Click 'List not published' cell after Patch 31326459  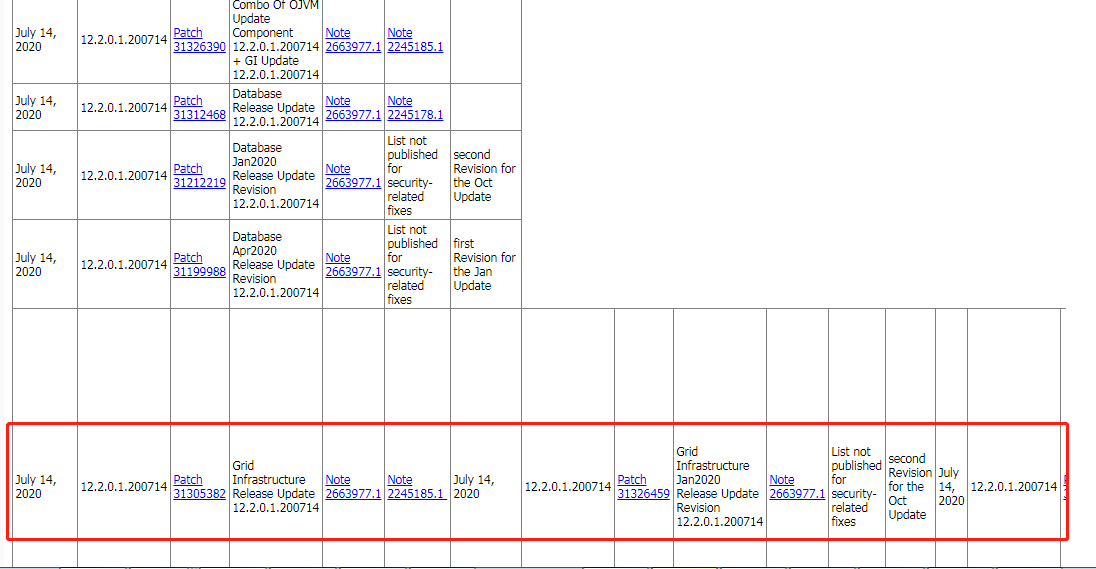click(856, 487)
